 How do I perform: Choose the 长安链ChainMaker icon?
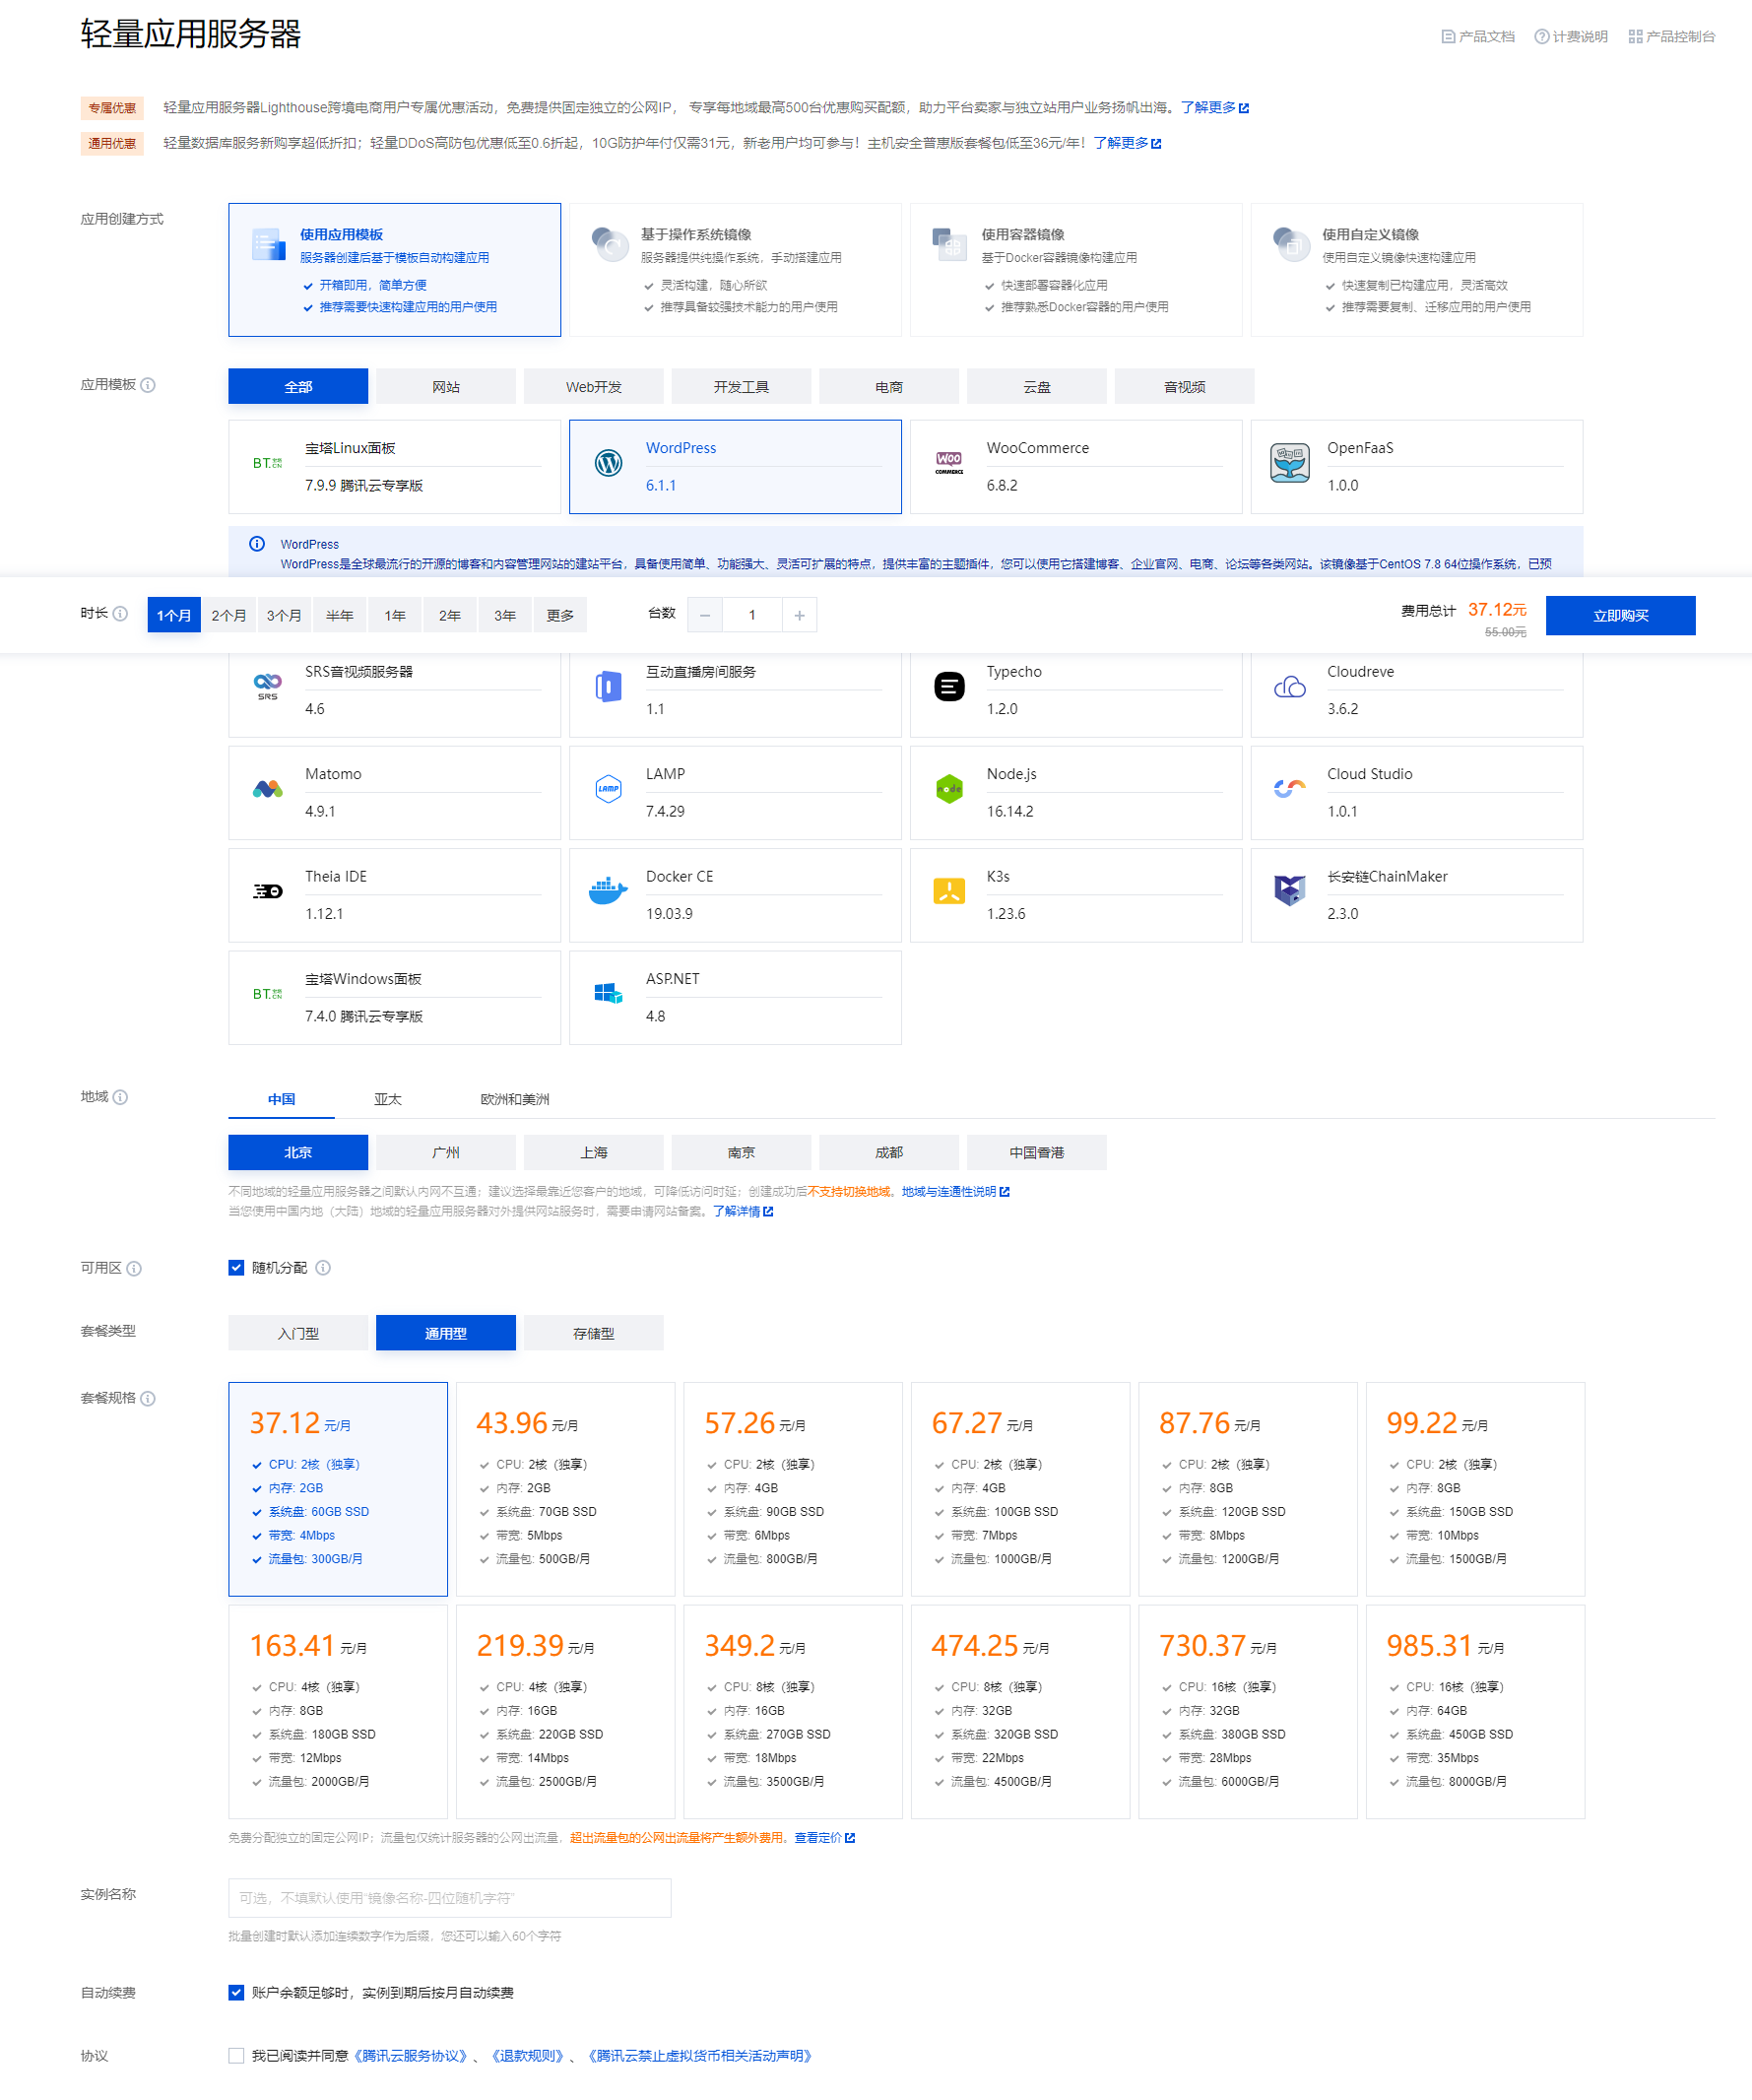[x=1290, y=891]
